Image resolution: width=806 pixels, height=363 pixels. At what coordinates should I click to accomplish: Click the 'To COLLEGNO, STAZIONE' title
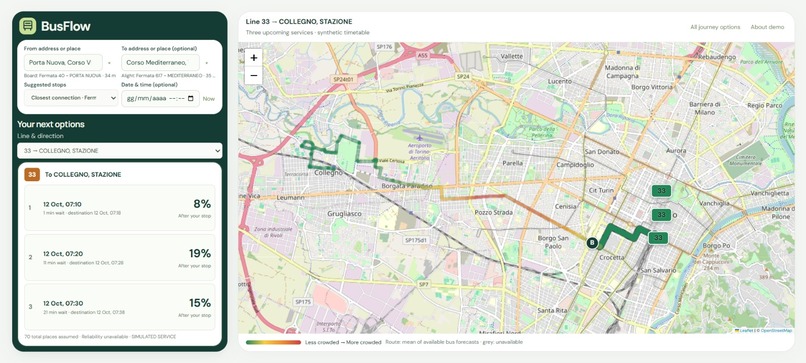[83, 175]
